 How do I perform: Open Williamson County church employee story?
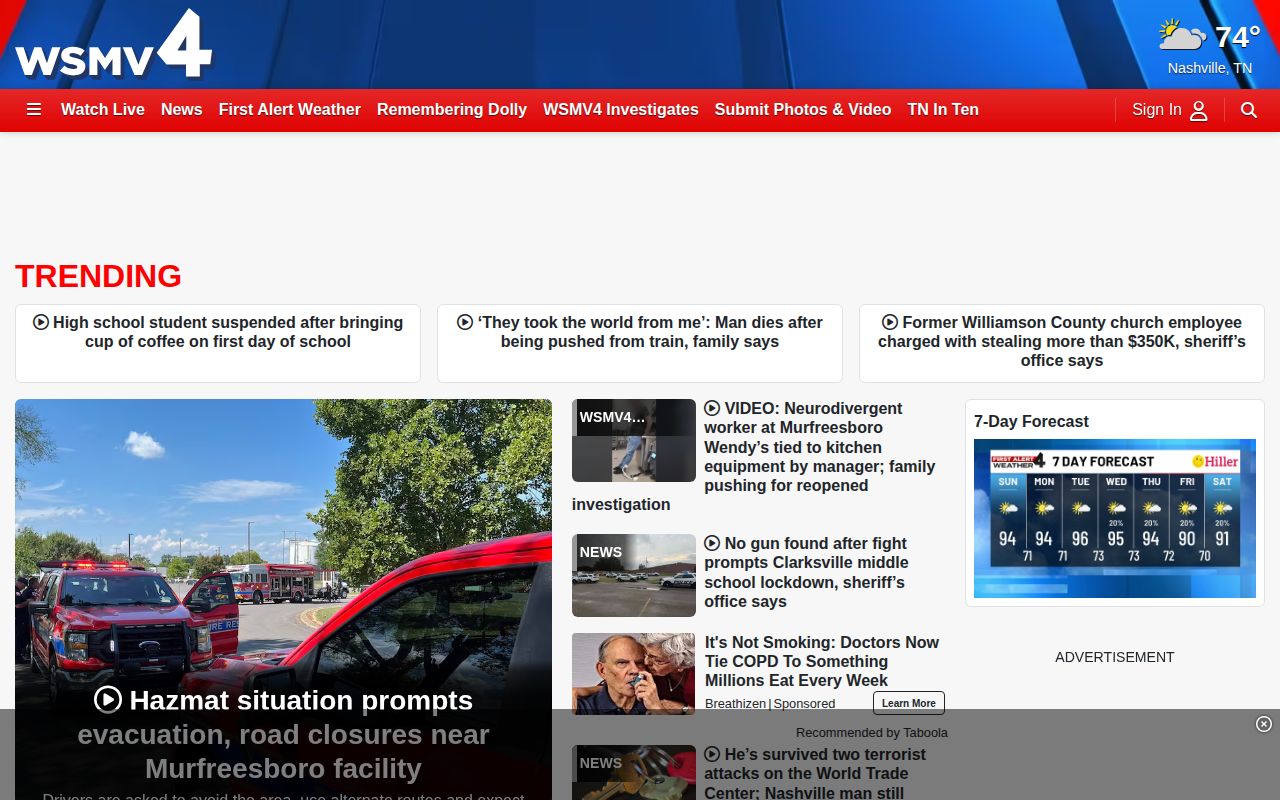(1062, 341)
